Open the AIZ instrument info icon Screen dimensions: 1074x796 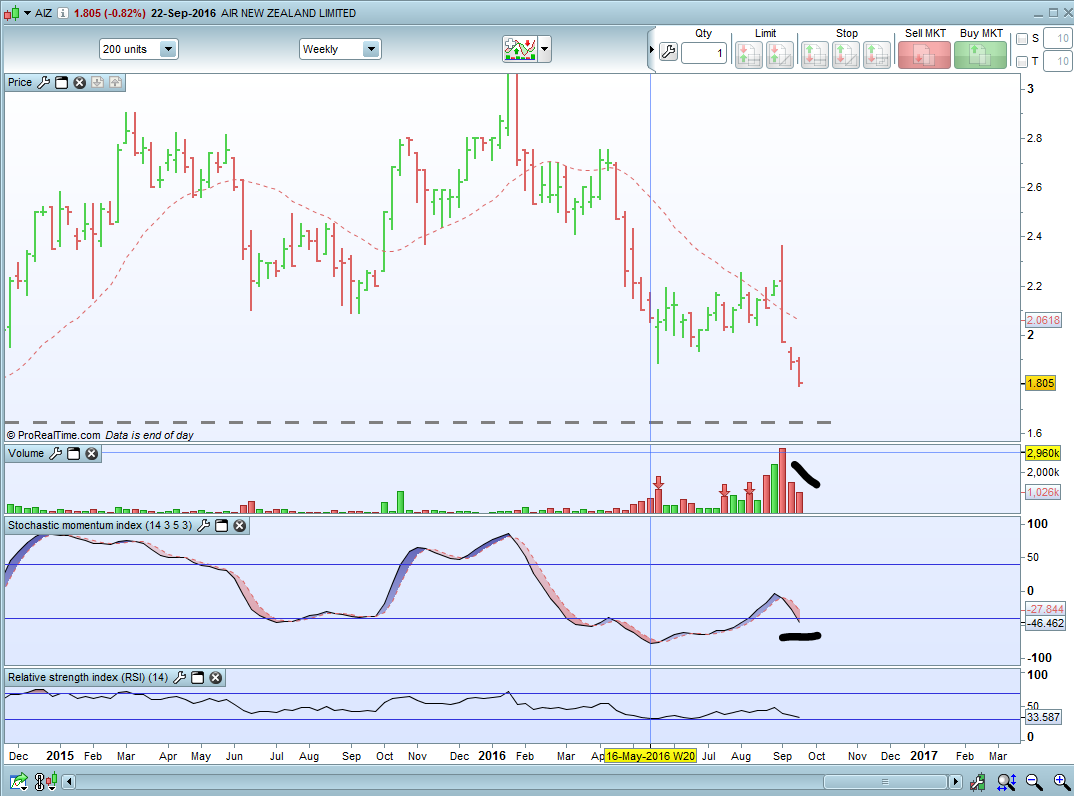click(x=62, y=13)
